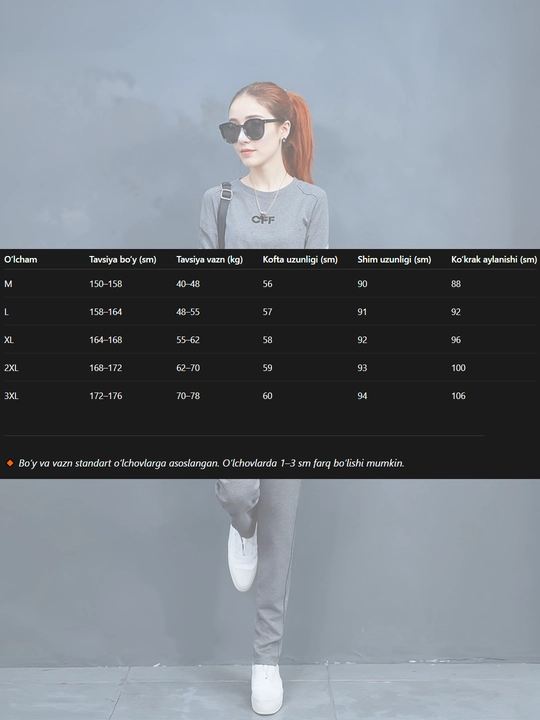Click chest value 100
The width and height of the screenshot is (540, 720).
tap(458, 368)
